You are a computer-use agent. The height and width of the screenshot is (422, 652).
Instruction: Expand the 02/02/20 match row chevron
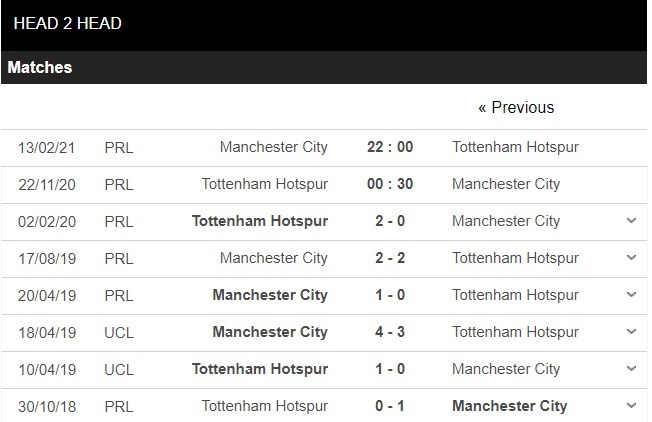click(631, 221)
